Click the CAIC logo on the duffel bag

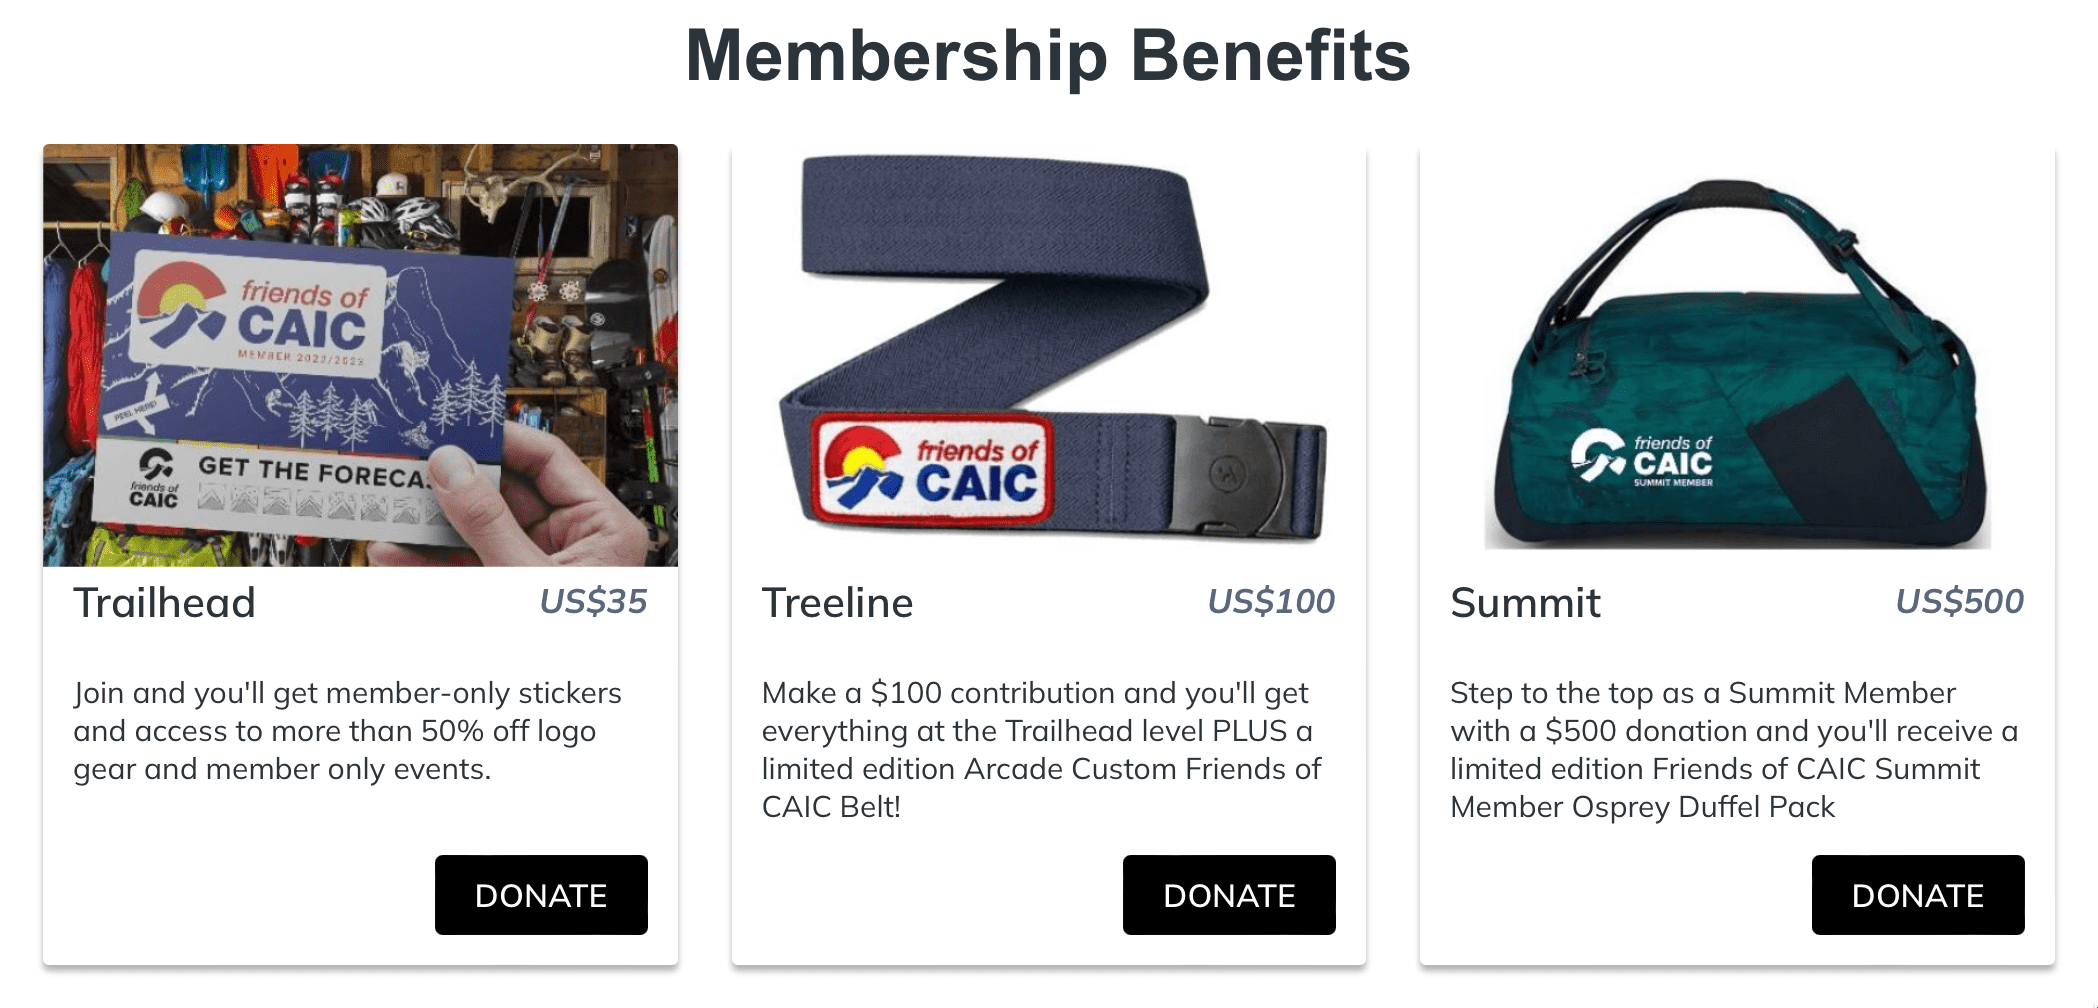click(1641, 458)
